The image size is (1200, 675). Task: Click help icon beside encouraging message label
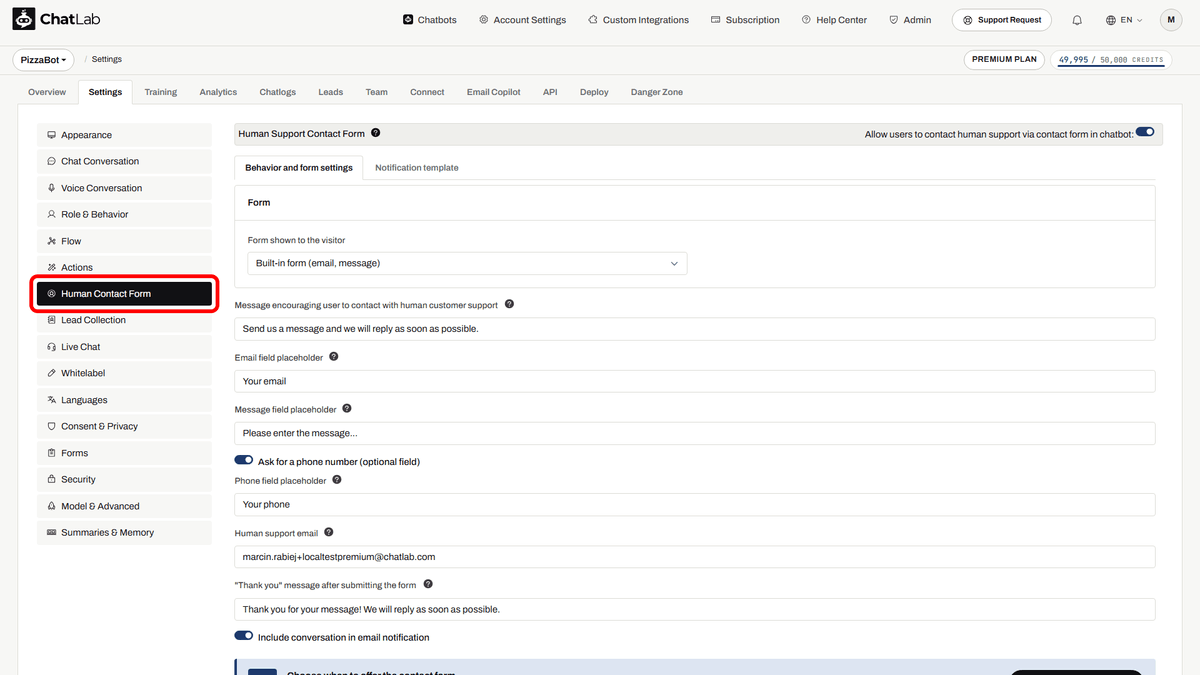[x=509, y=304]
